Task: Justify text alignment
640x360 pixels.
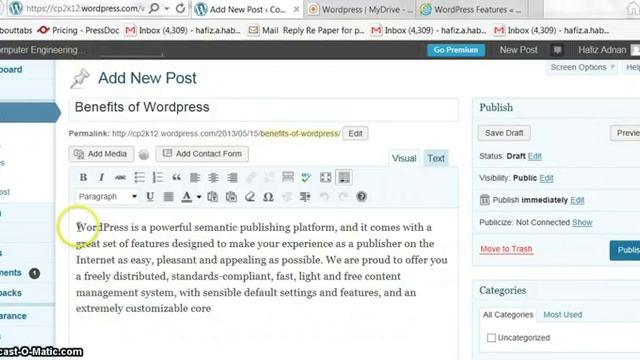Action: tap(168, 197)
